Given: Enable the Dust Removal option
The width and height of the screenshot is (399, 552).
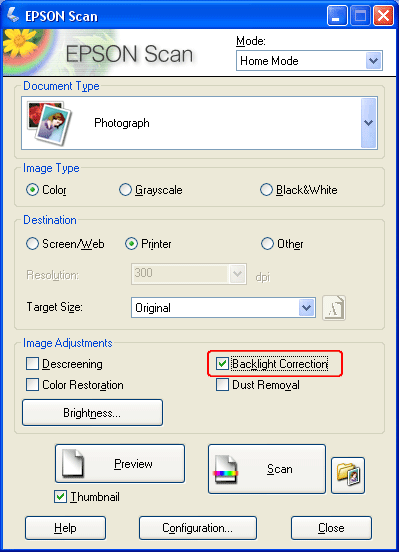Looking at the screenshot, I should [223, 384].
